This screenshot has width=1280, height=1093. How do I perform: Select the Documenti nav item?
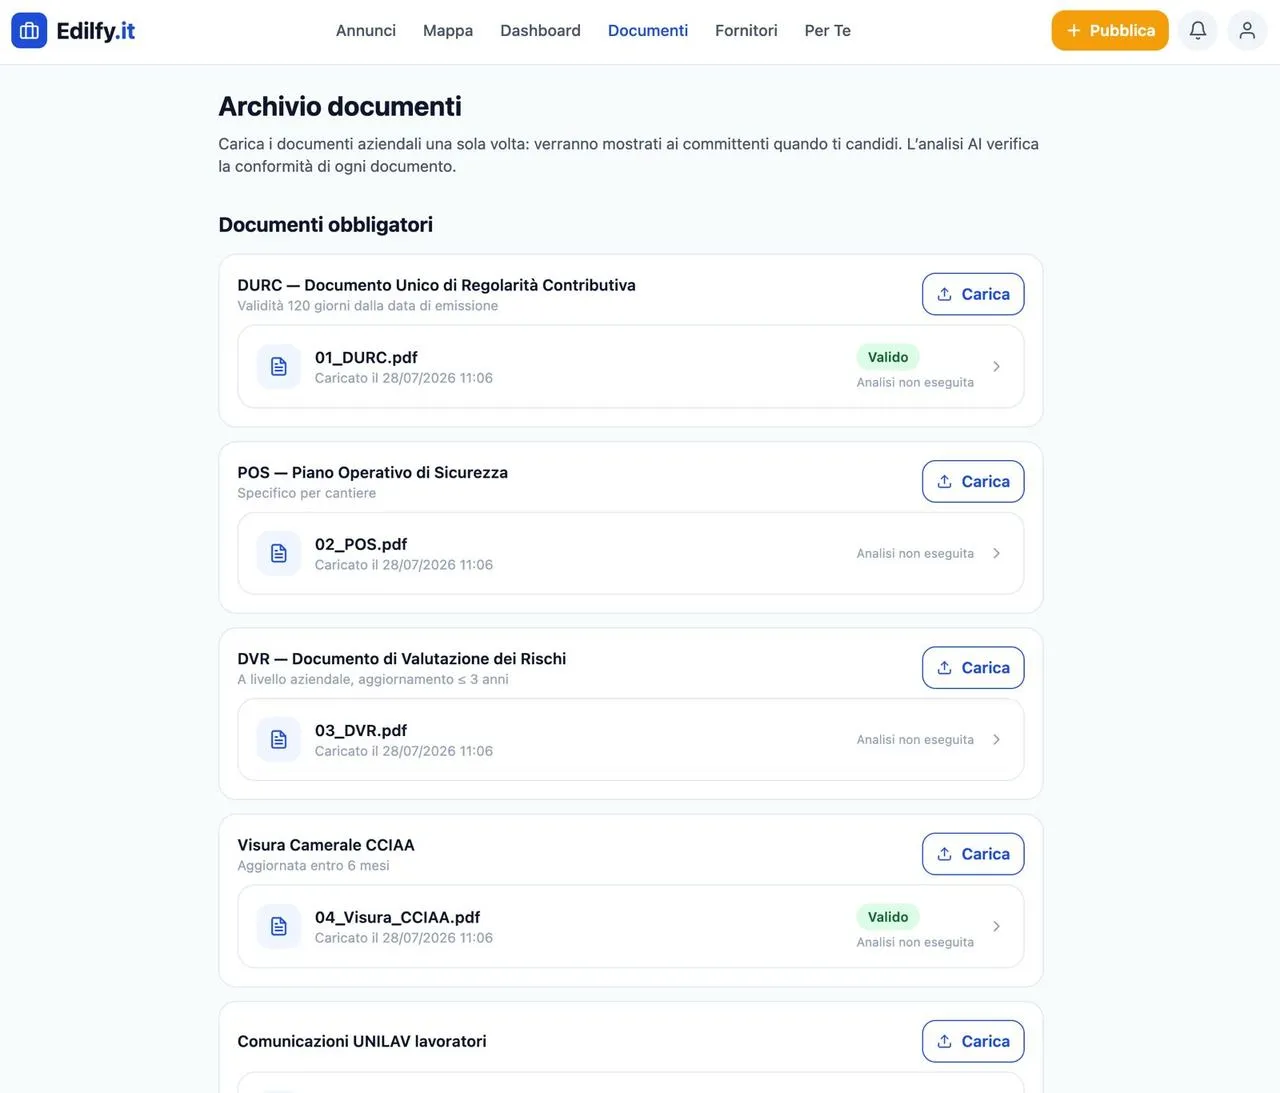pyautogui.click(x=648, y=30)
